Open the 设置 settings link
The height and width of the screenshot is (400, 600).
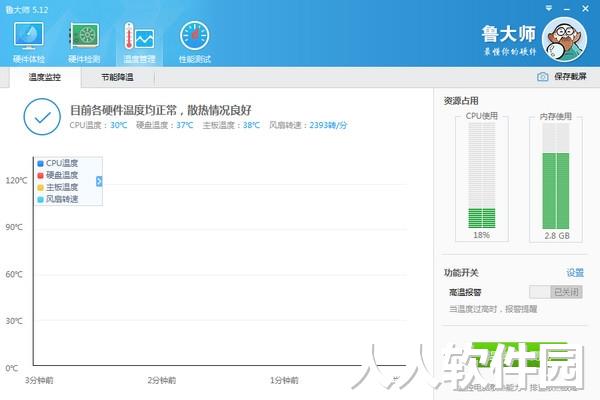click(575, 273)
